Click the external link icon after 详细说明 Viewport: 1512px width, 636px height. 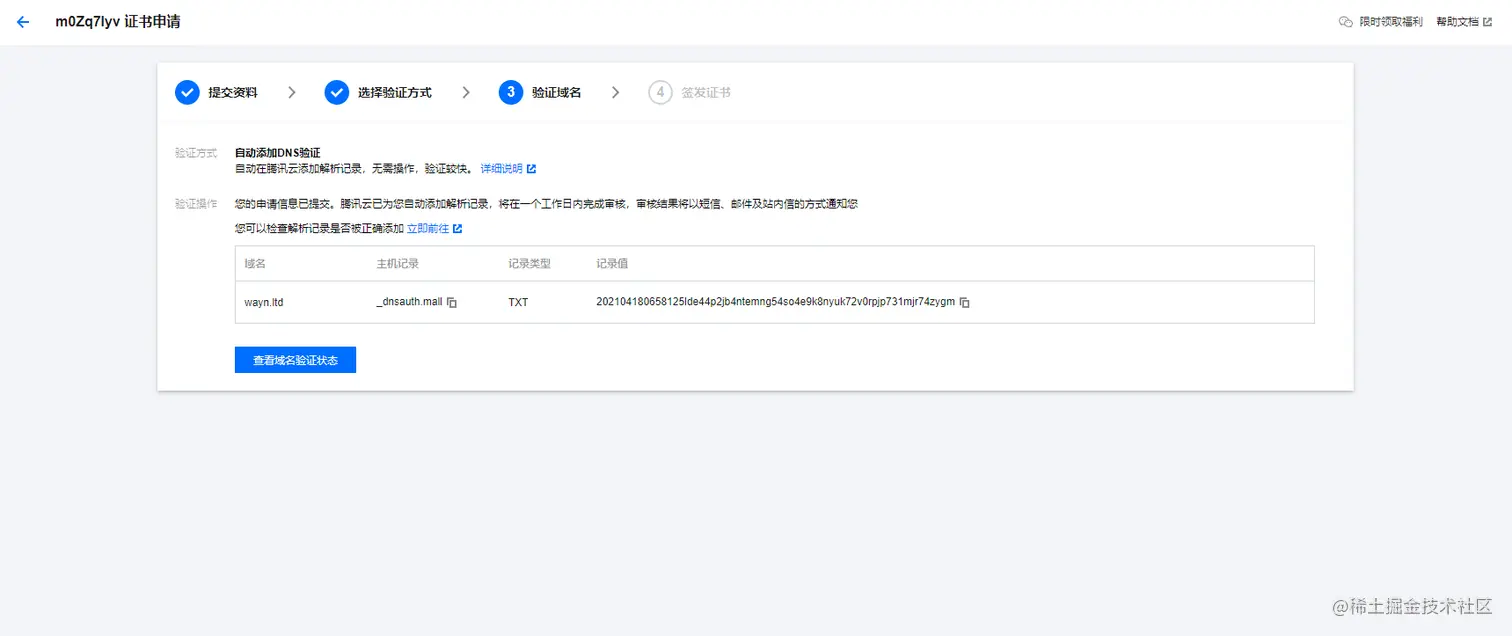click(531, 168)
